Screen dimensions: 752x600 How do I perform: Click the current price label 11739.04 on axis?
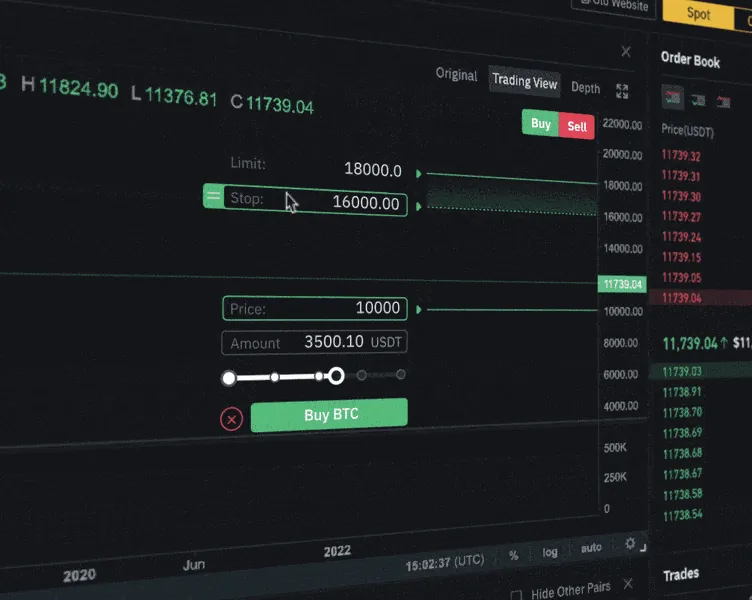[622, 284]
